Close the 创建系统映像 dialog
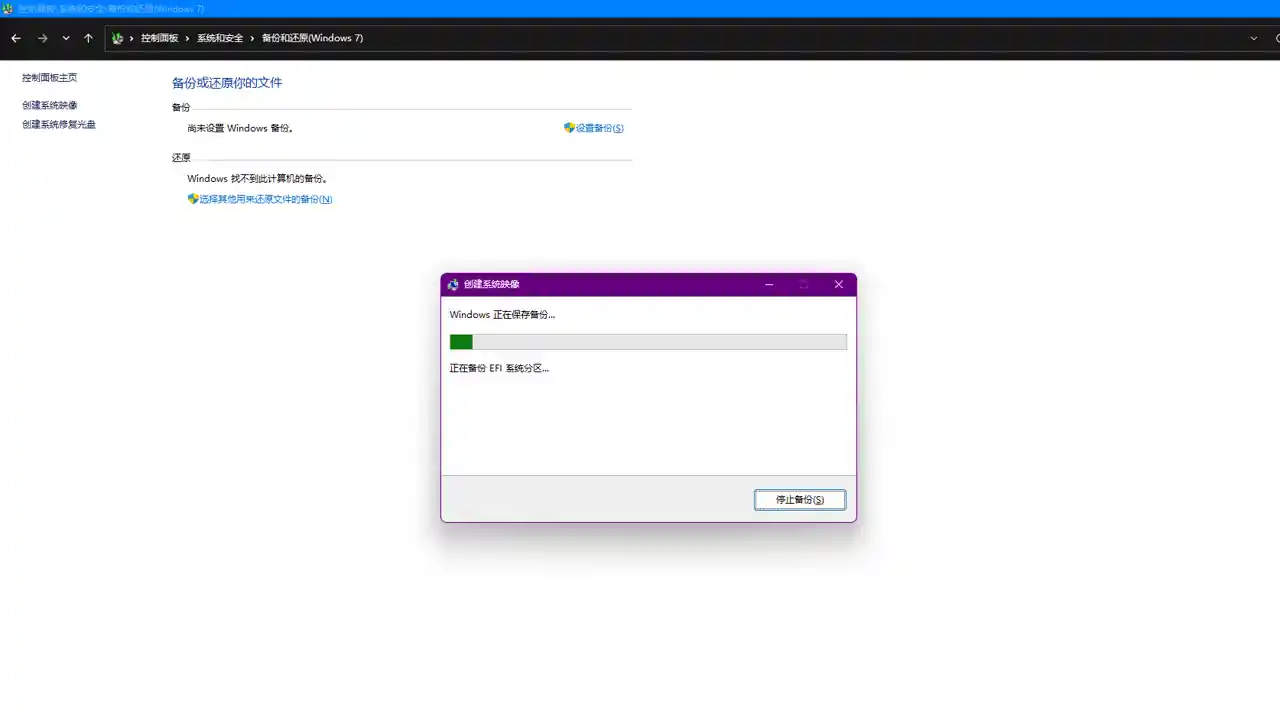 pos(839,284)
